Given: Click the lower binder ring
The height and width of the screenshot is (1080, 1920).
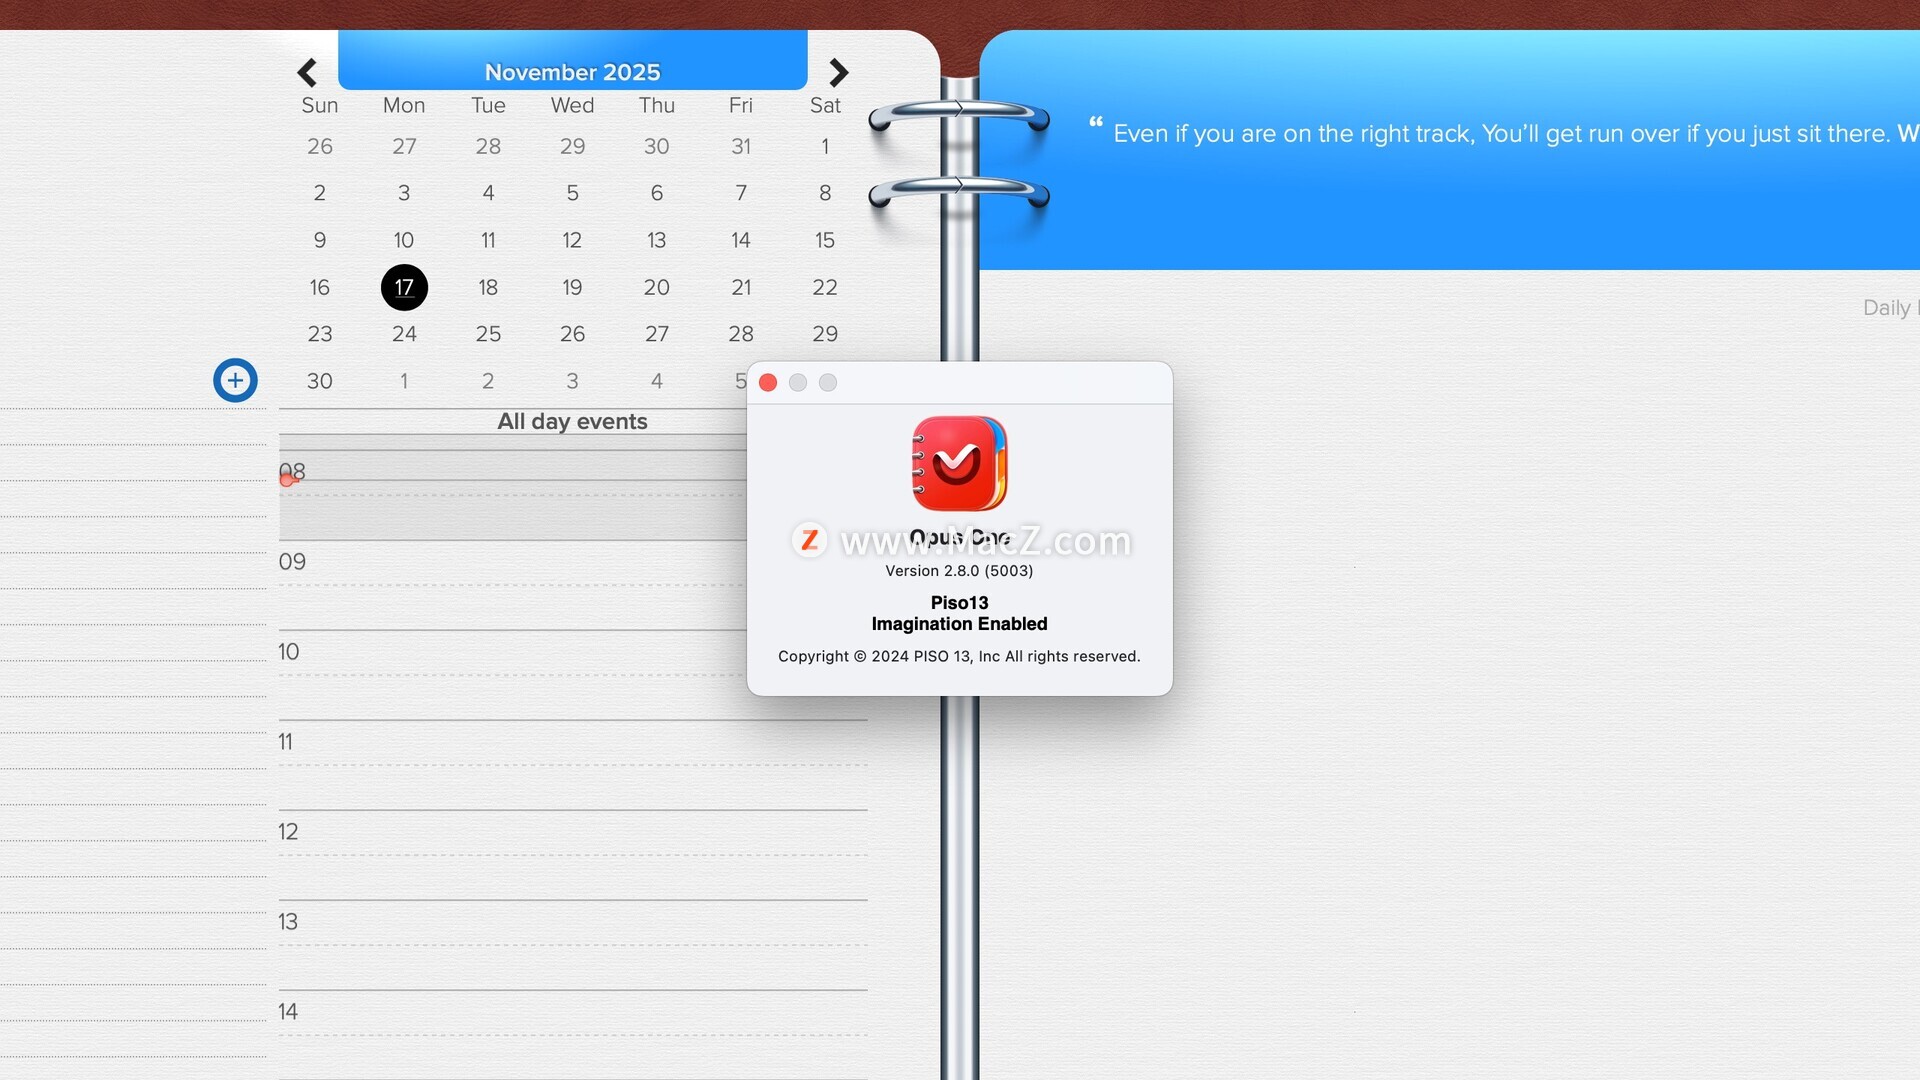Looking at the screenshot, I should point(958,190).
